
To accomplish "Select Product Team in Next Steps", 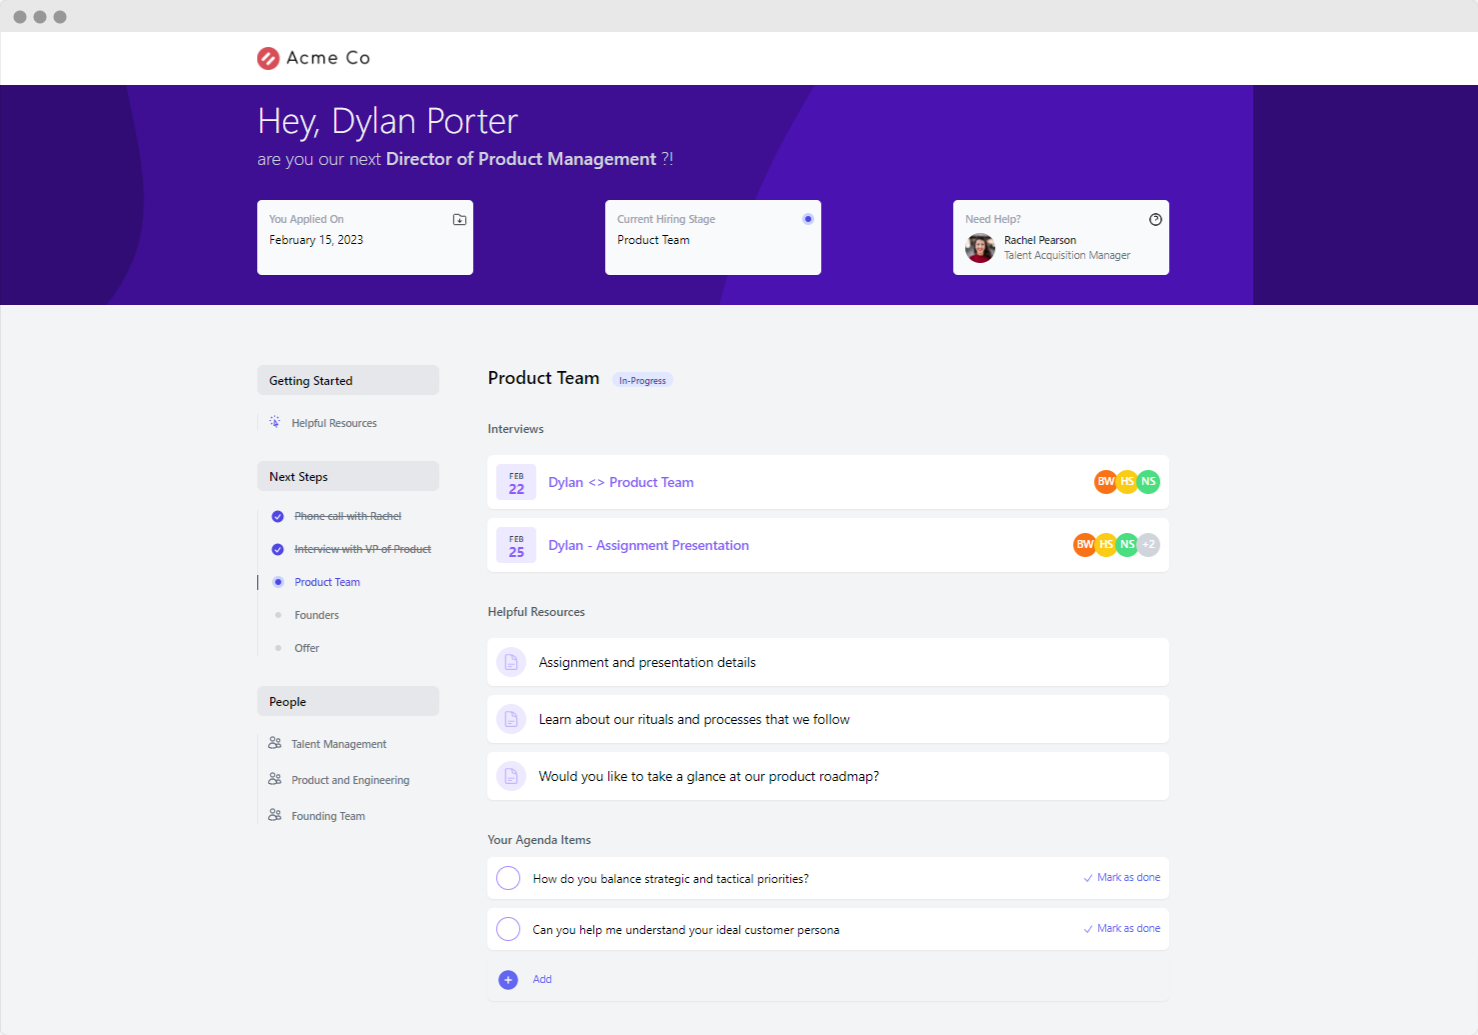I will (327, 582).
